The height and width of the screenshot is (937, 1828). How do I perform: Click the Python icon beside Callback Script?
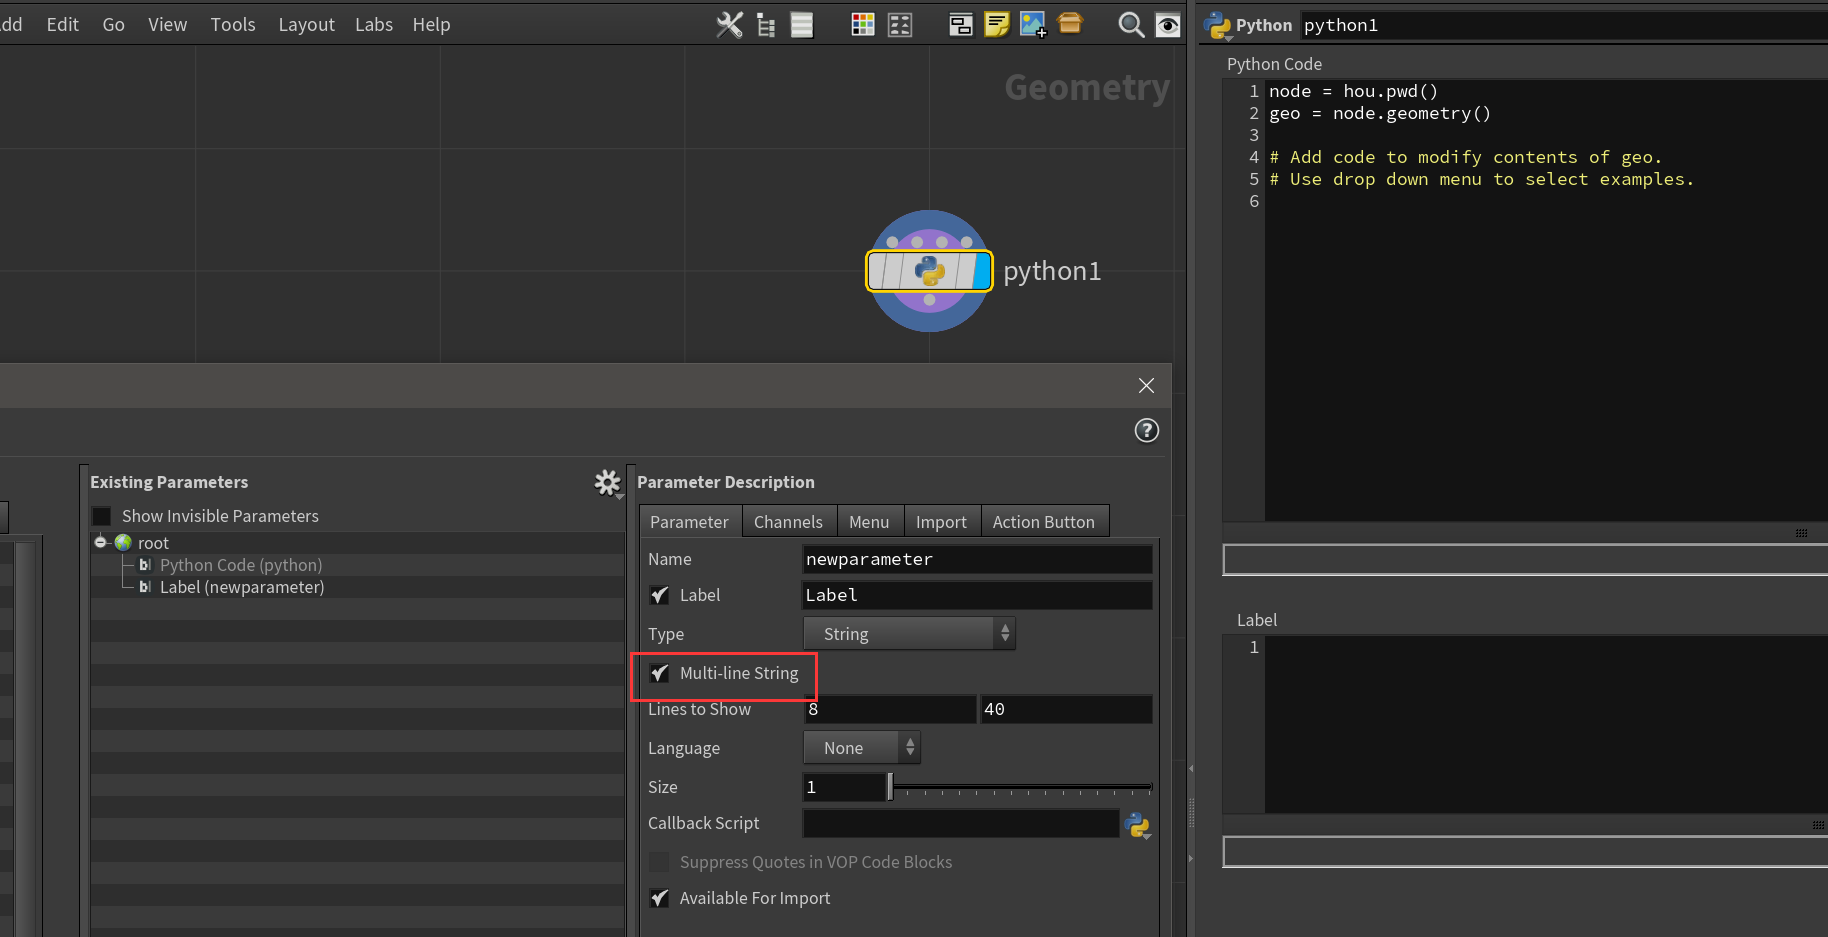point(1138,825)
